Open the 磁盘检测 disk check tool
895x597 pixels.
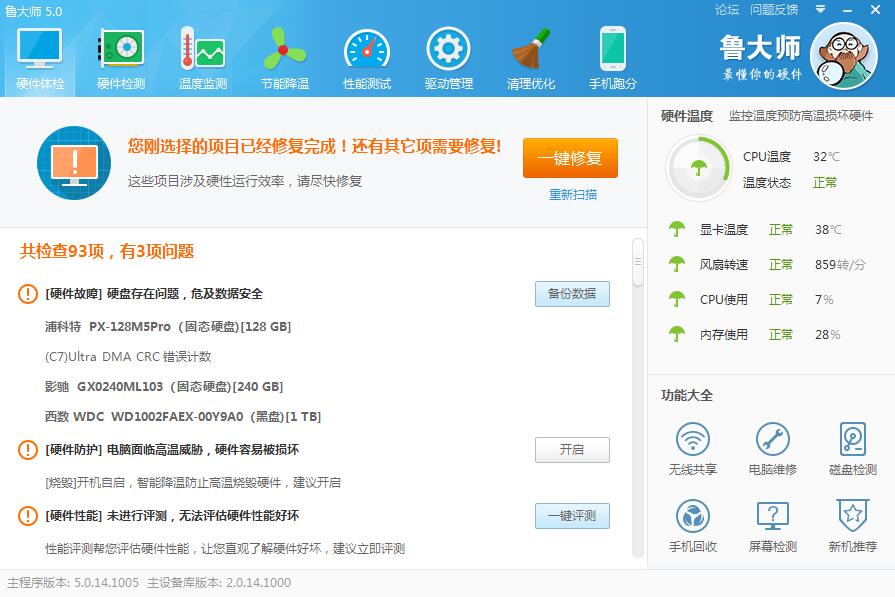click(852, 448)
